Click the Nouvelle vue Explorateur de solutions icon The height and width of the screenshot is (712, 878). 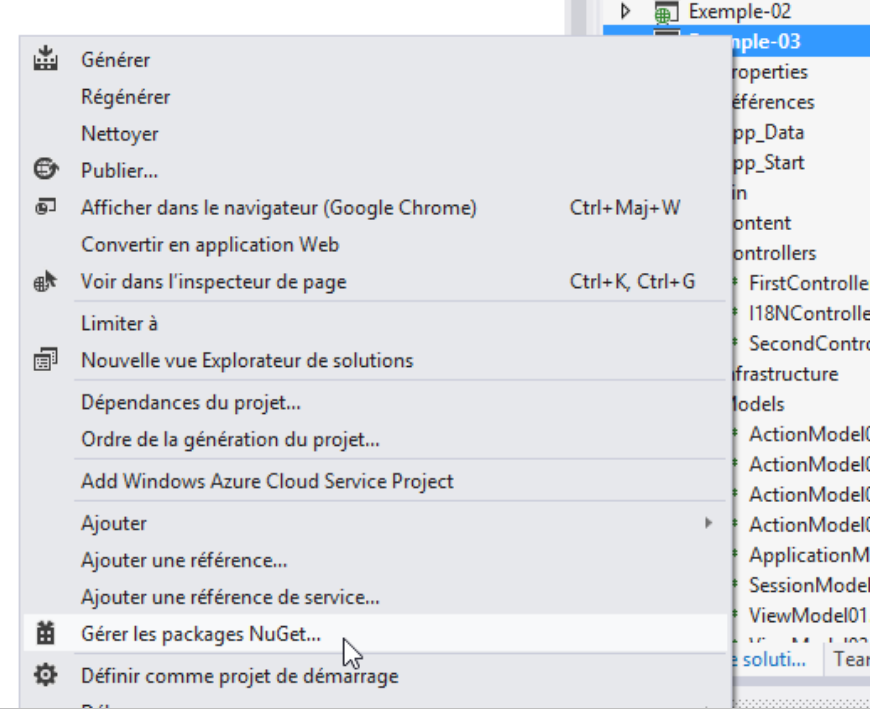[46, 360]
